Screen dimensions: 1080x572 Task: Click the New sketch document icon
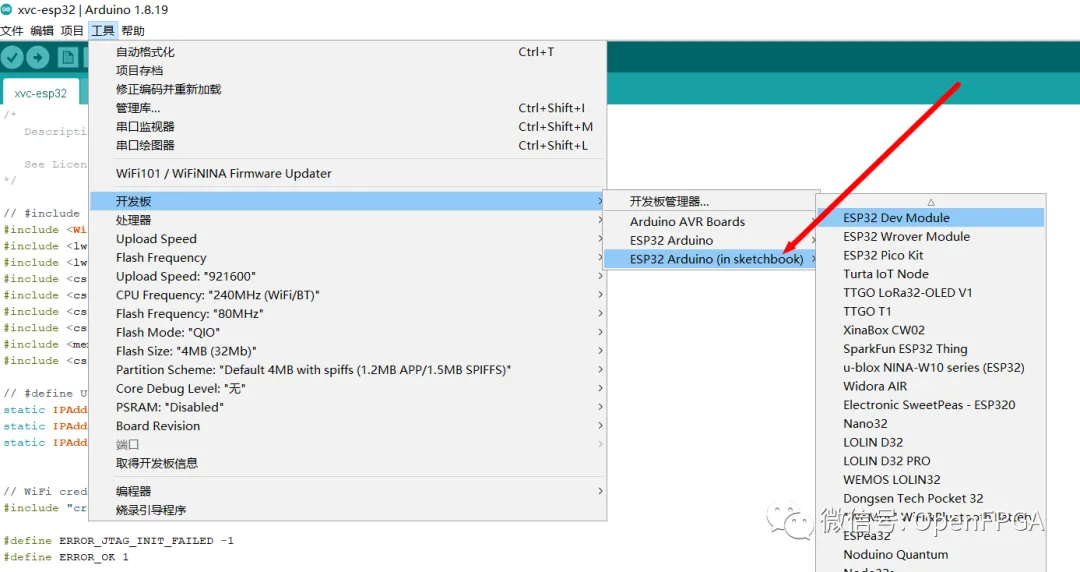[68, 57]
